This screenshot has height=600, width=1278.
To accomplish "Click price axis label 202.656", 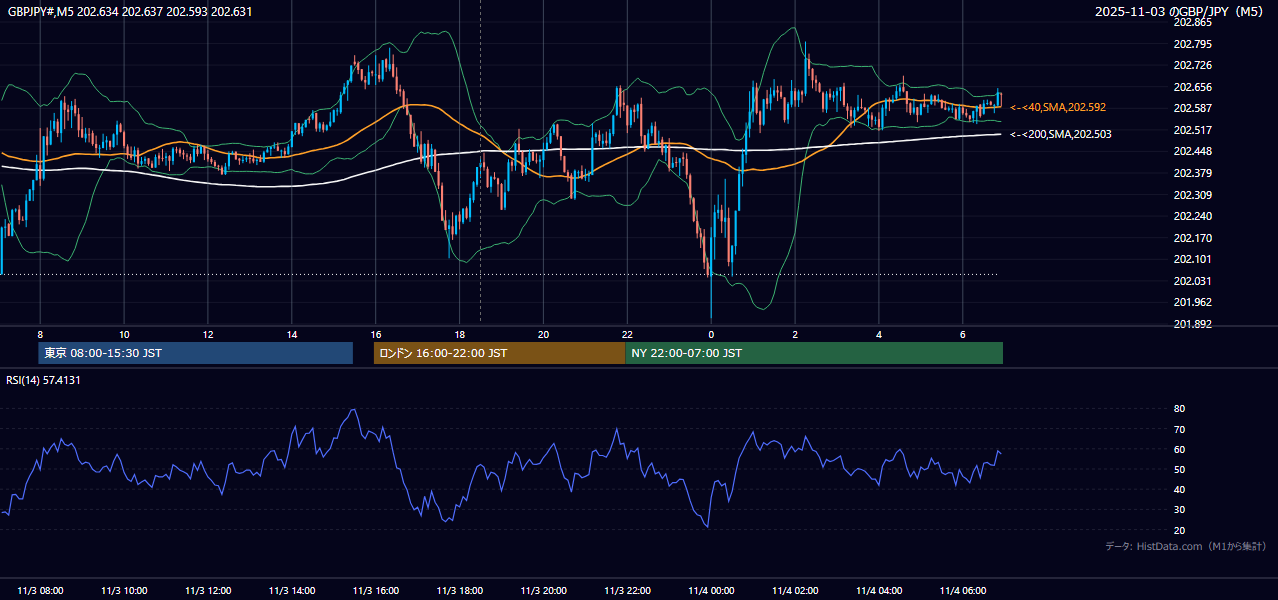I will [1192, 87].
